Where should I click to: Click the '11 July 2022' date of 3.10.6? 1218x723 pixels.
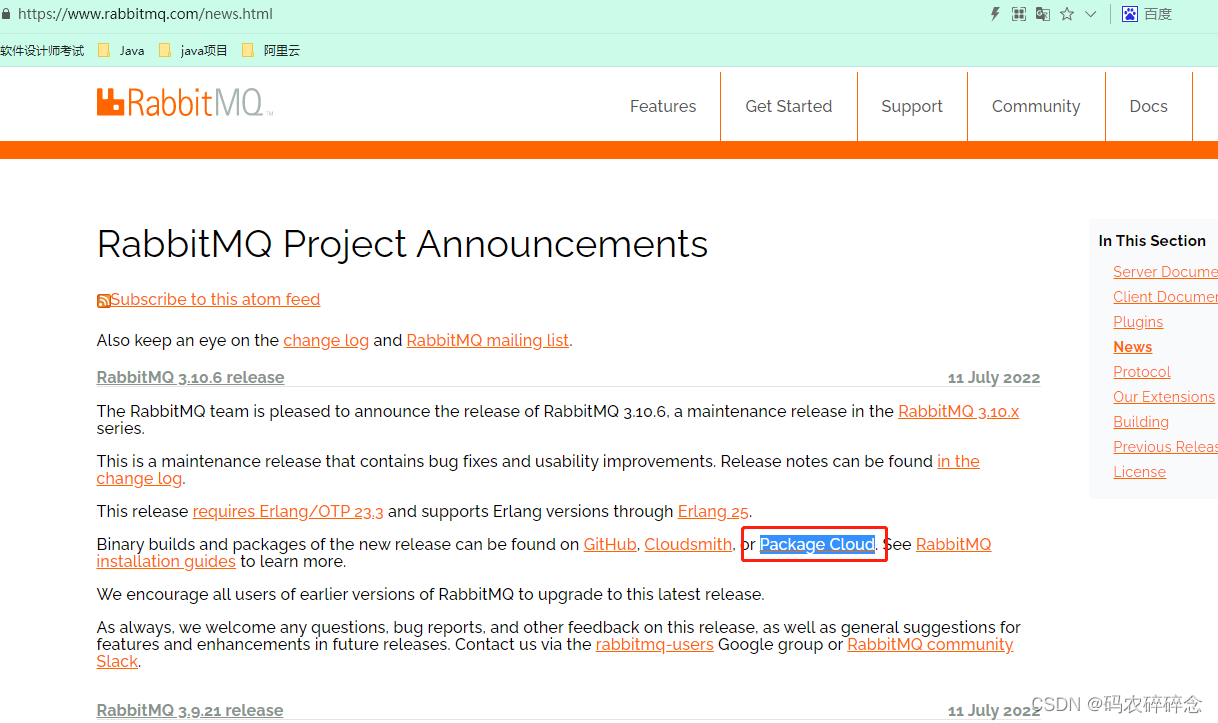point(994,378)
